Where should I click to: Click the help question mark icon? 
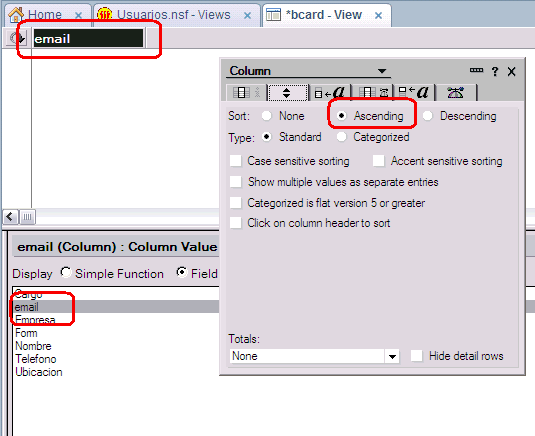pyautogui.click(x=495, y=72)
